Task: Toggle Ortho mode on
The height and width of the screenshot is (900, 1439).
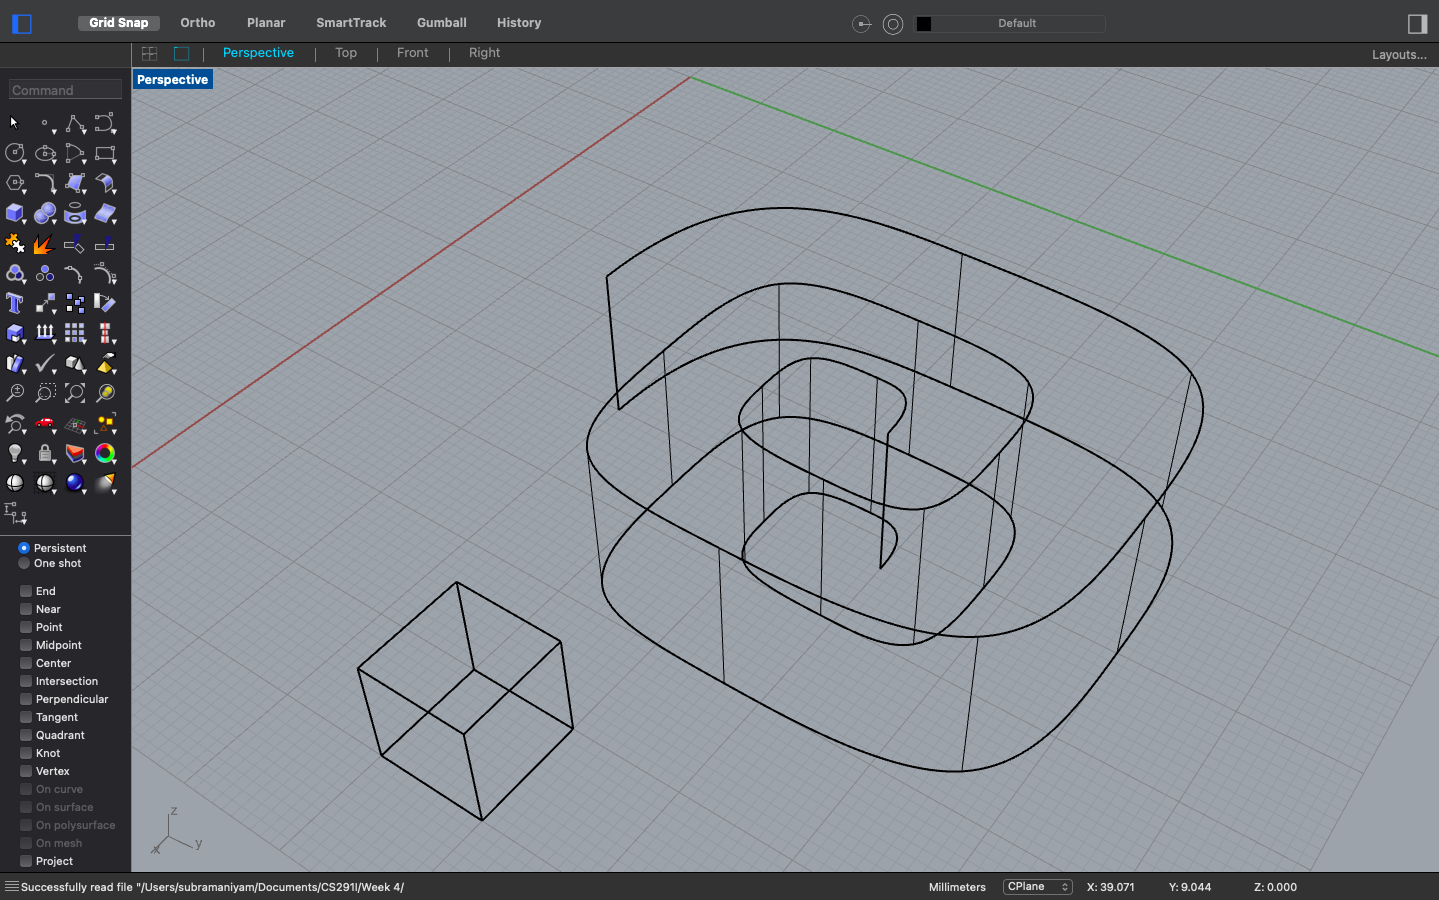Action: [x=197, y=22]
